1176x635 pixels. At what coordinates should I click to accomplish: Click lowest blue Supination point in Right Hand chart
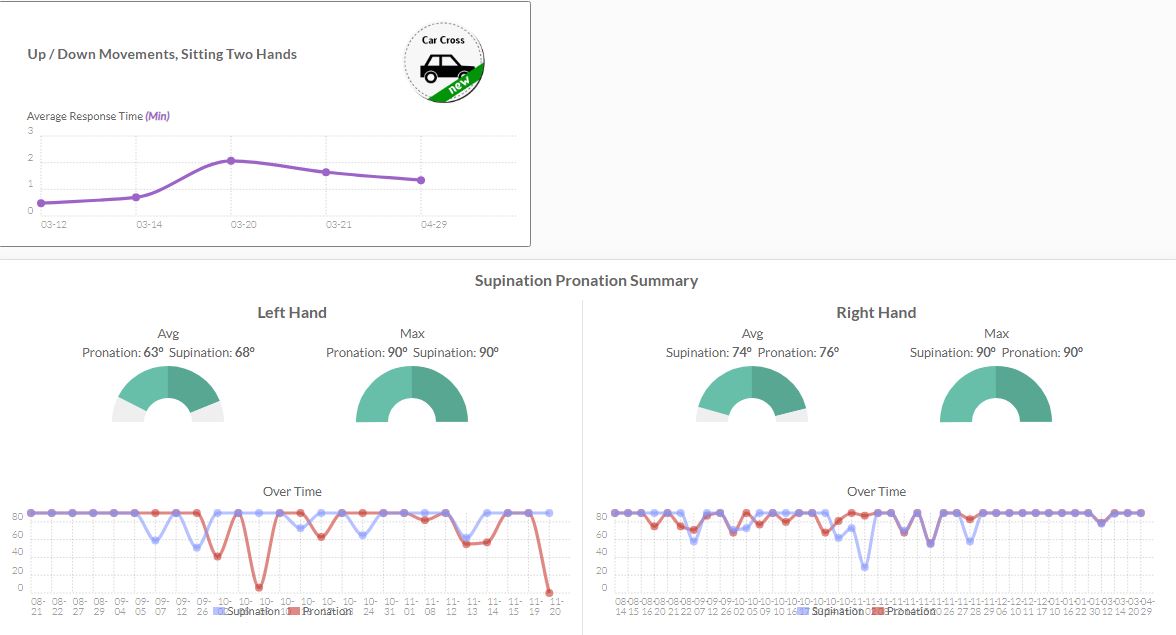[x=864, y=567]
